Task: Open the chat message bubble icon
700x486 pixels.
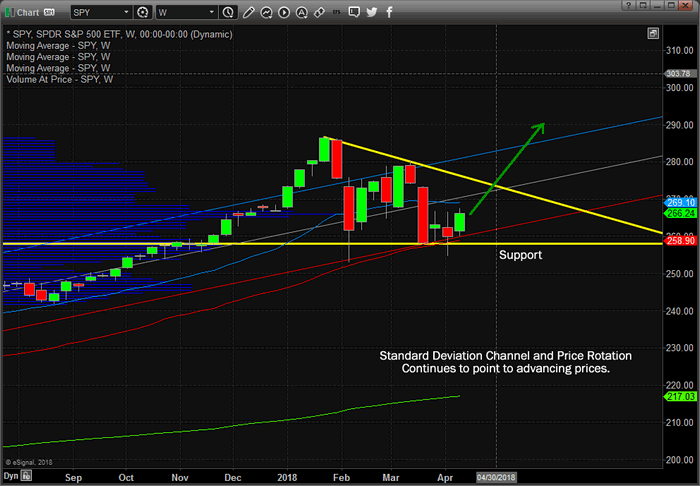Action: [354, 12]
